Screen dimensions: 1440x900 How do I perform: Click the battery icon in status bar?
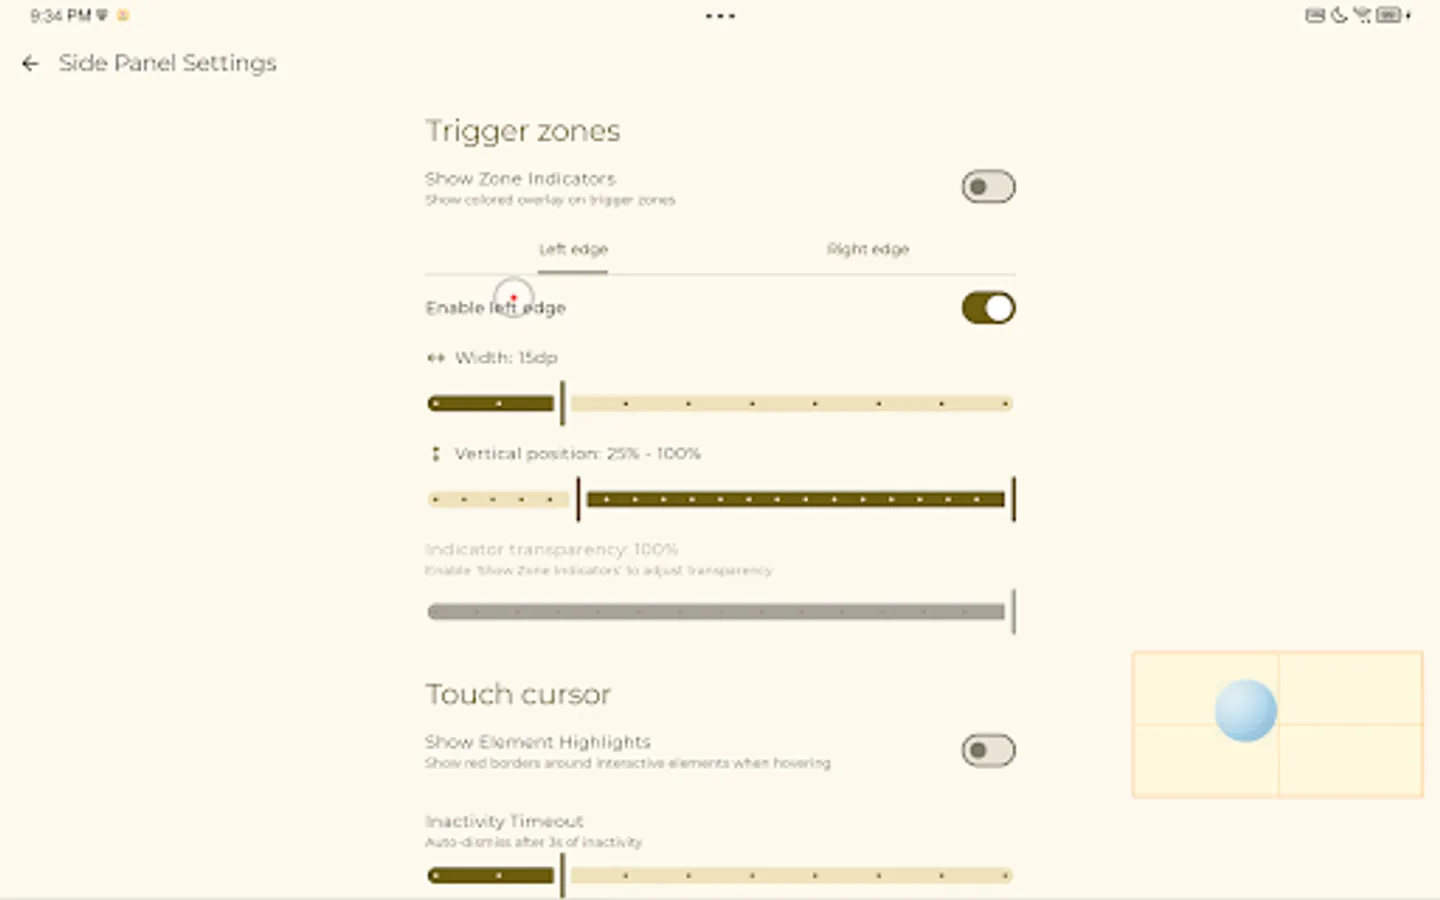1388,15
